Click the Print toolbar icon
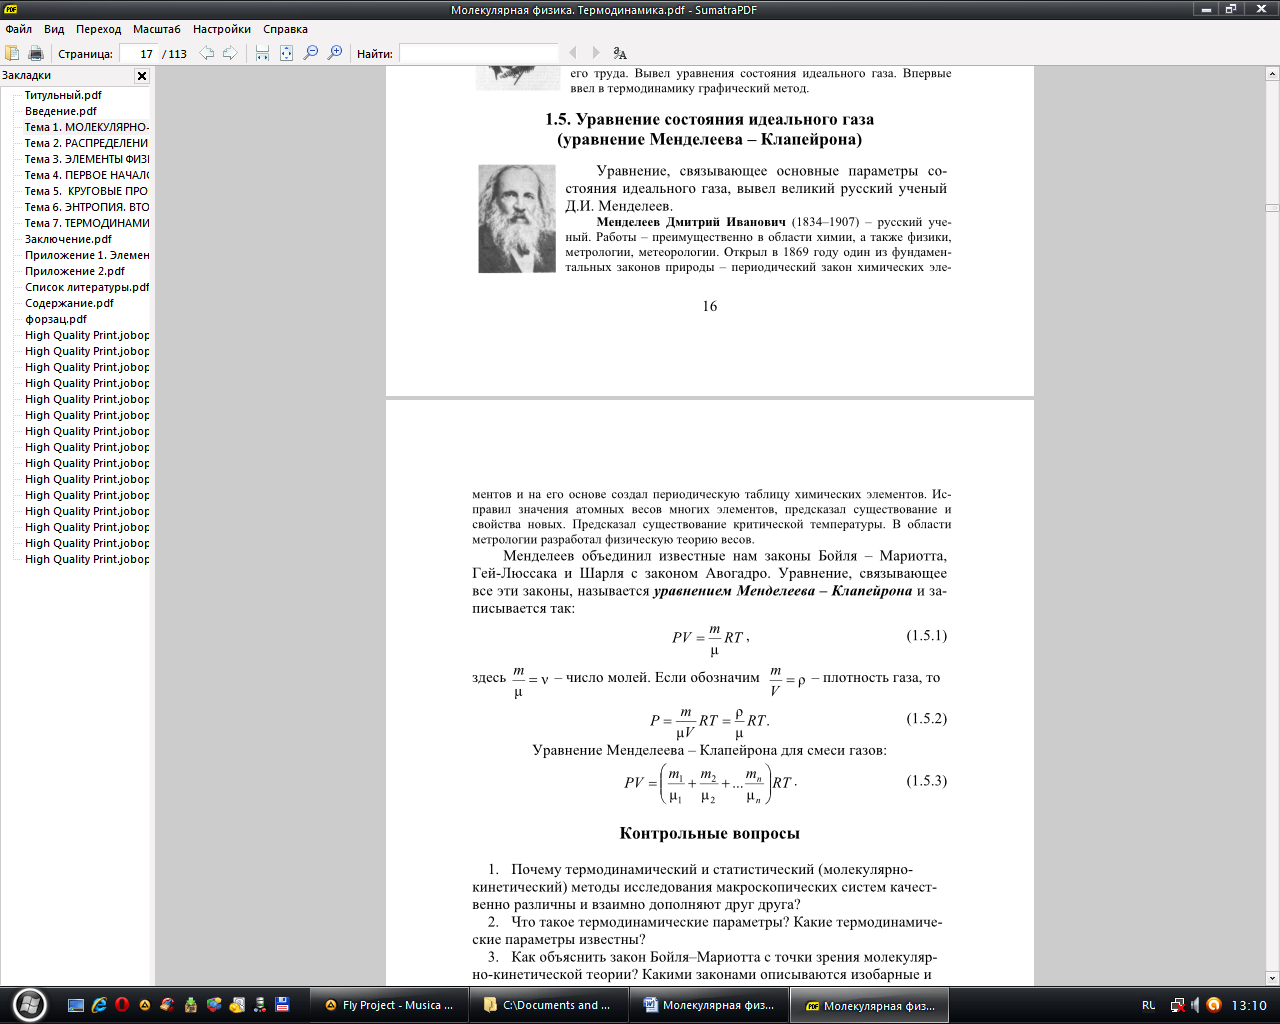This screenshot has height=1024, width=1280. tap(36, 53)
